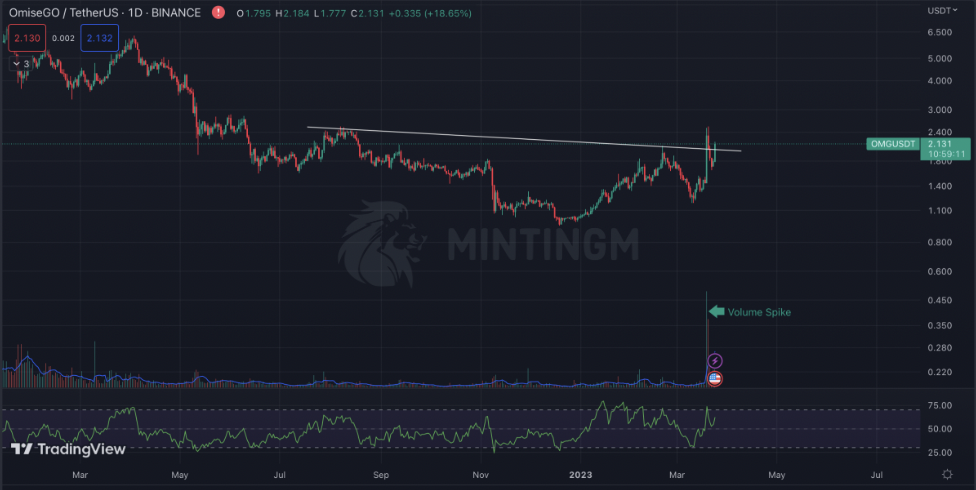Click the 0.450 price scale label
Viewport: 976px width, 490px height.
[x=940, y=300]
